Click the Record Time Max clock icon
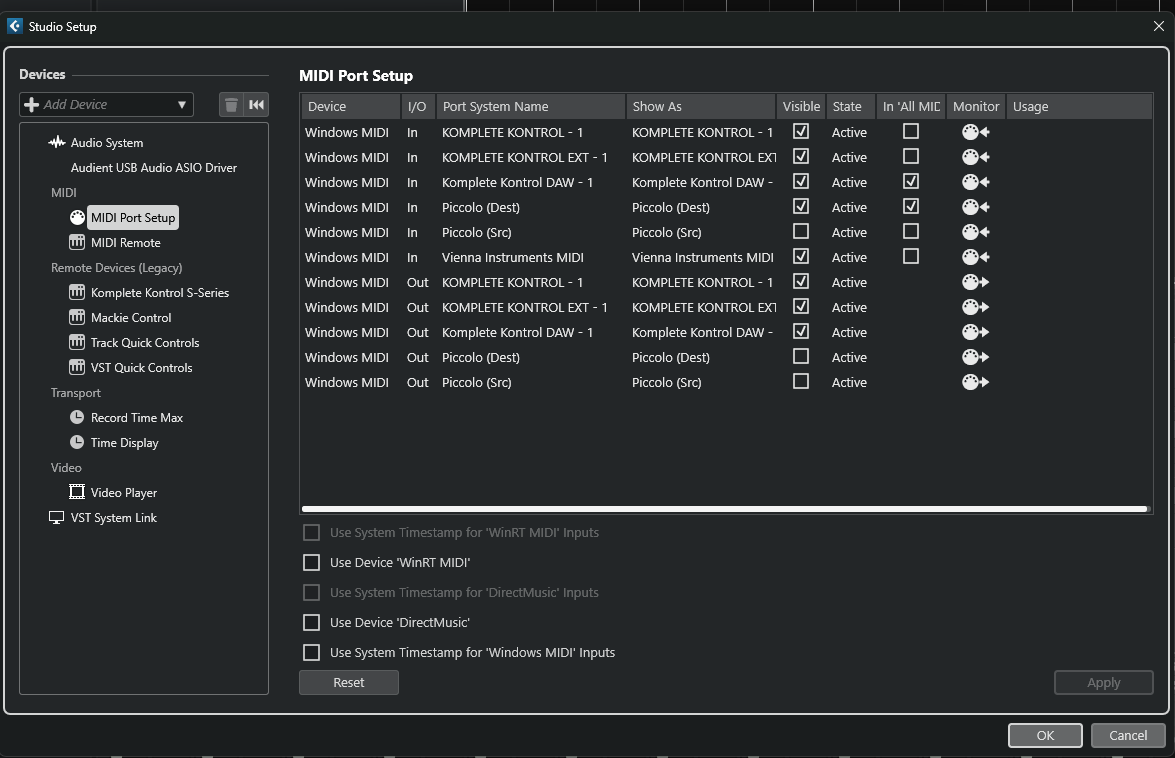This screenshot has height=758, width=1175. tap(77, 418)
